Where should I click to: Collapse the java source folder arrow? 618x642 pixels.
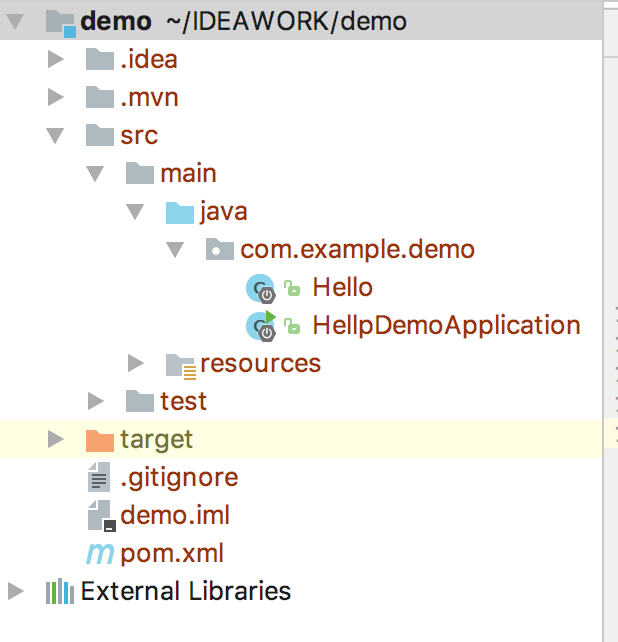pos(135,212)
